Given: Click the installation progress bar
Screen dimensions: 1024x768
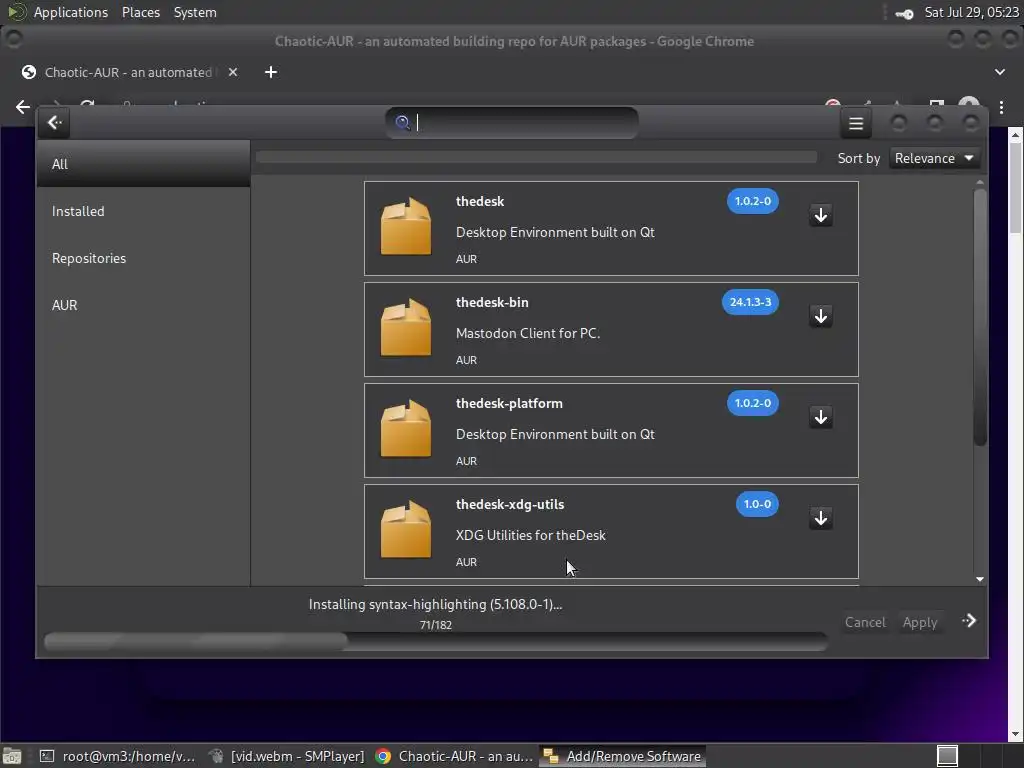Looking at the screenshot, I should (435, 641).
